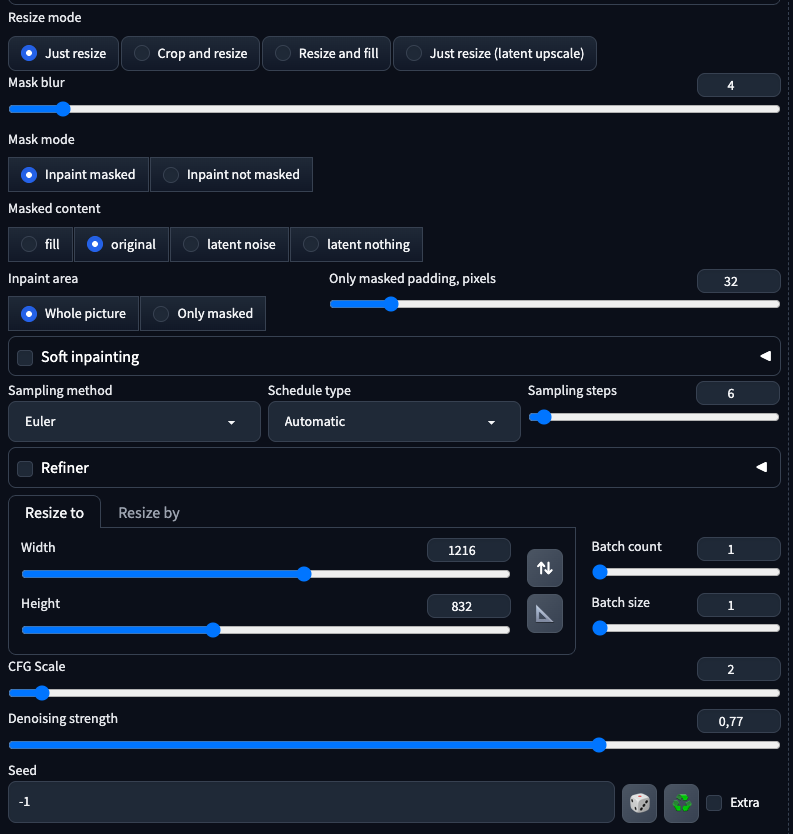Image resolution: width=793 pixels, height=834 pixels.
Task: Swap width and height with arrows icon
Action: pyautogui.click(x=545, y=568)
